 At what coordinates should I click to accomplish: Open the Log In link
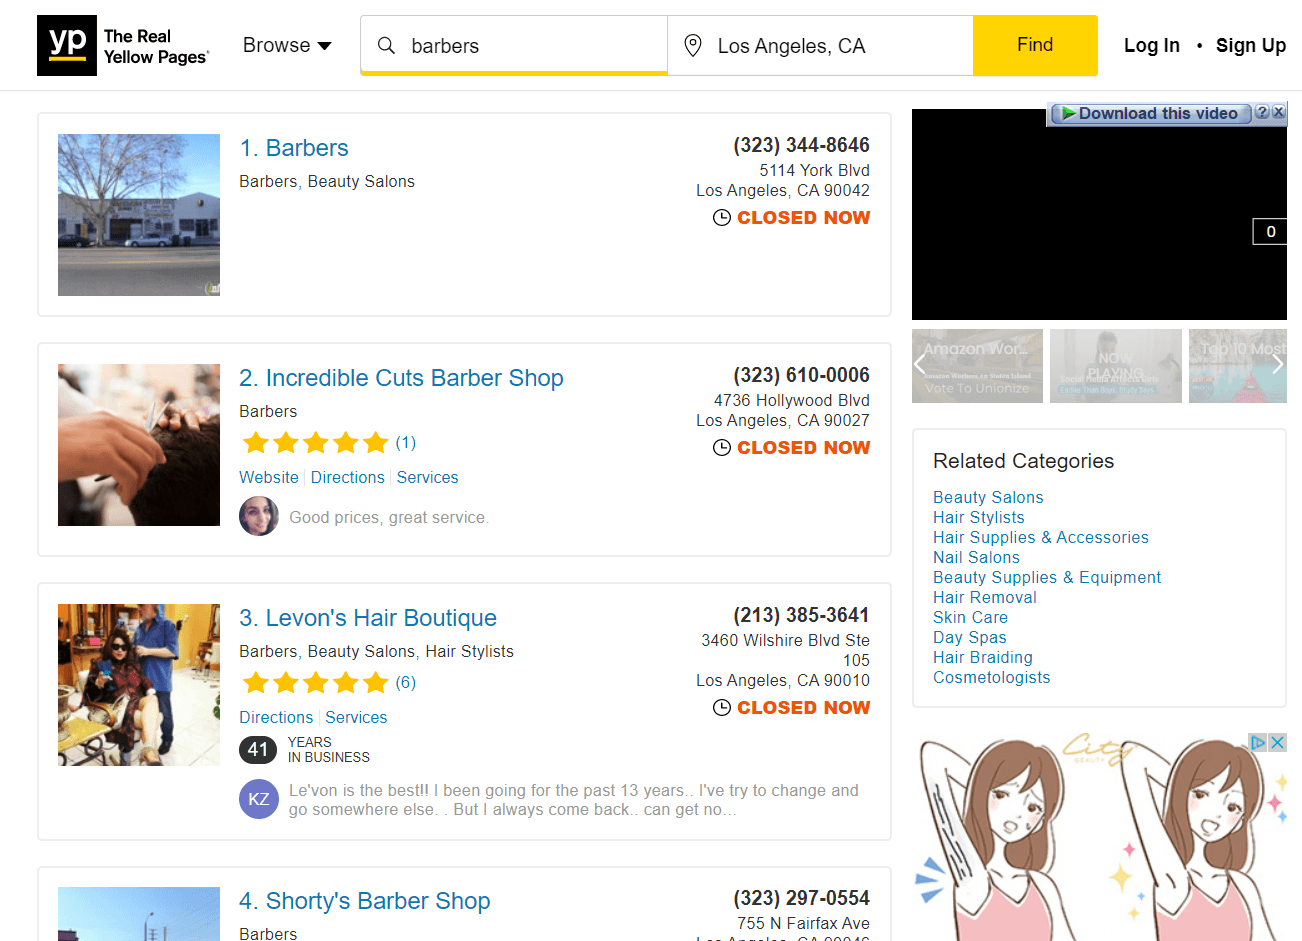click(1152, 45)
